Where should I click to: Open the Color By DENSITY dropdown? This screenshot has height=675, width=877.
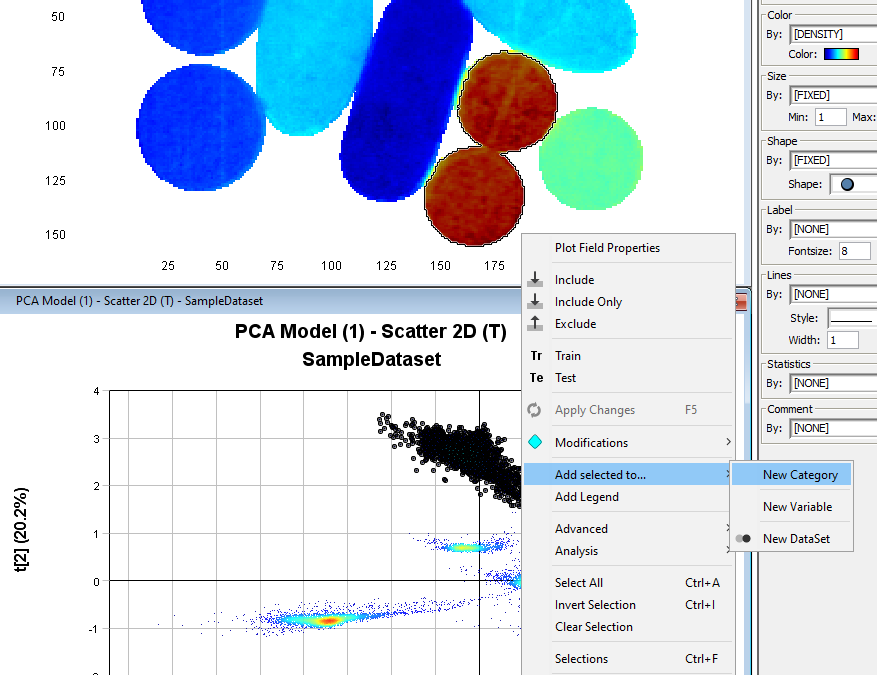tap(832, 35)
